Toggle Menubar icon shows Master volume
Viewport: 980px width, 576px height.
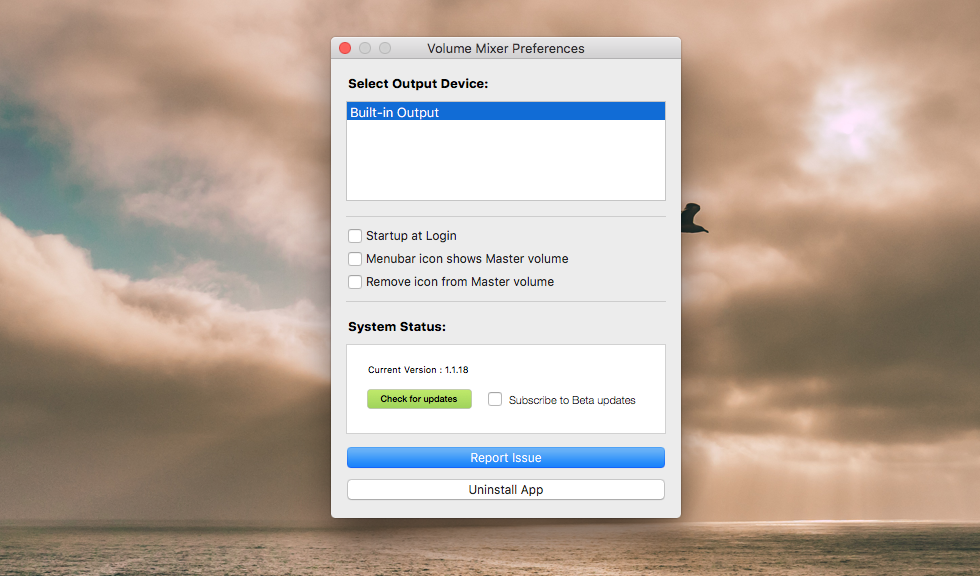(x=355, y=259)
